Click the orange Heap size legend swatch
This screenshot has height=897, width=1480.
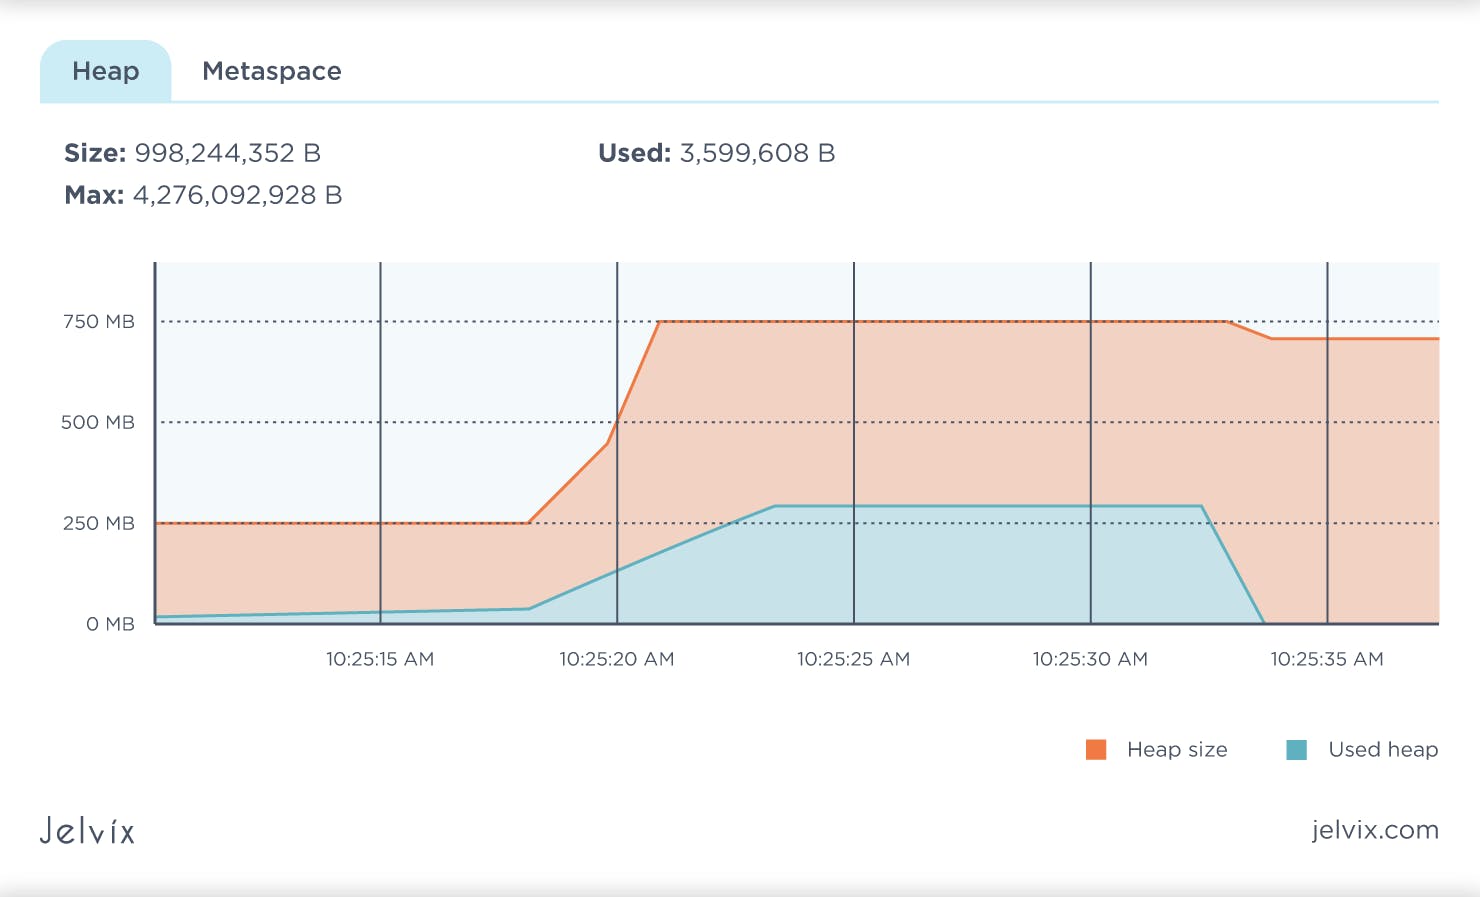tap(1096, 750)
